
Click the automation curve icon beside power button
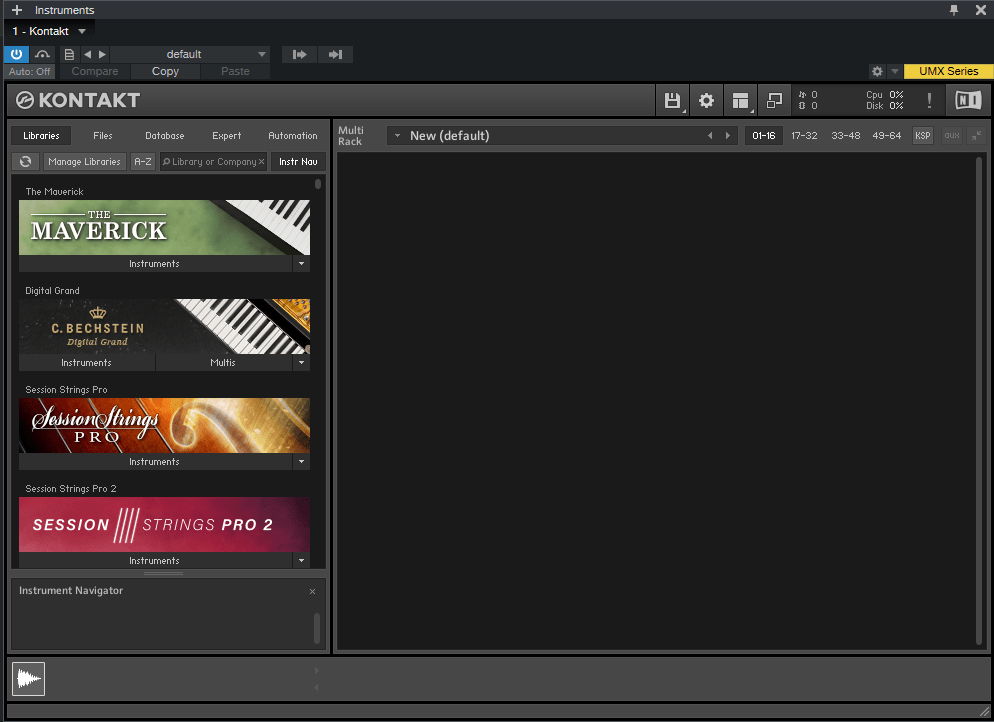[x=42, y=55]
